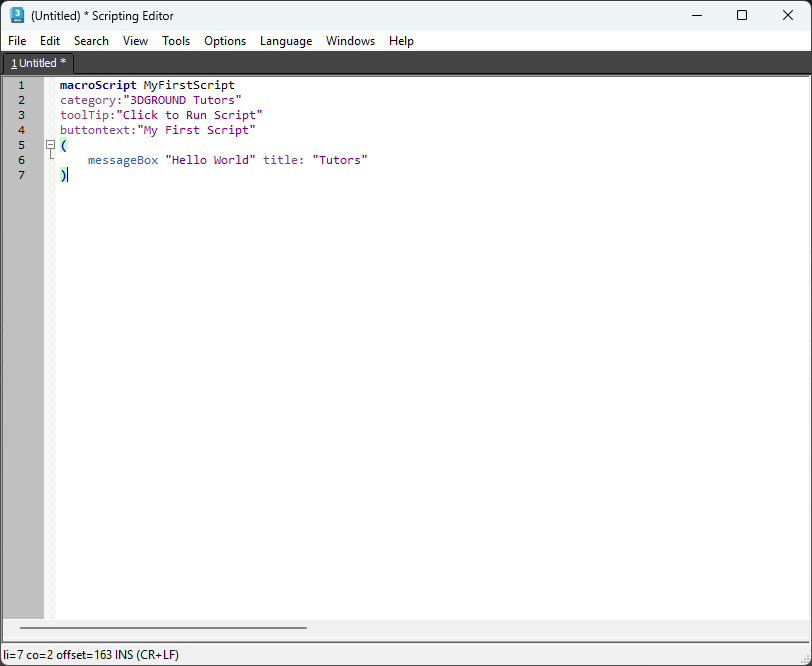Minimize the Scripting Editor window
The image size is (812, 666).
point(696,15)
